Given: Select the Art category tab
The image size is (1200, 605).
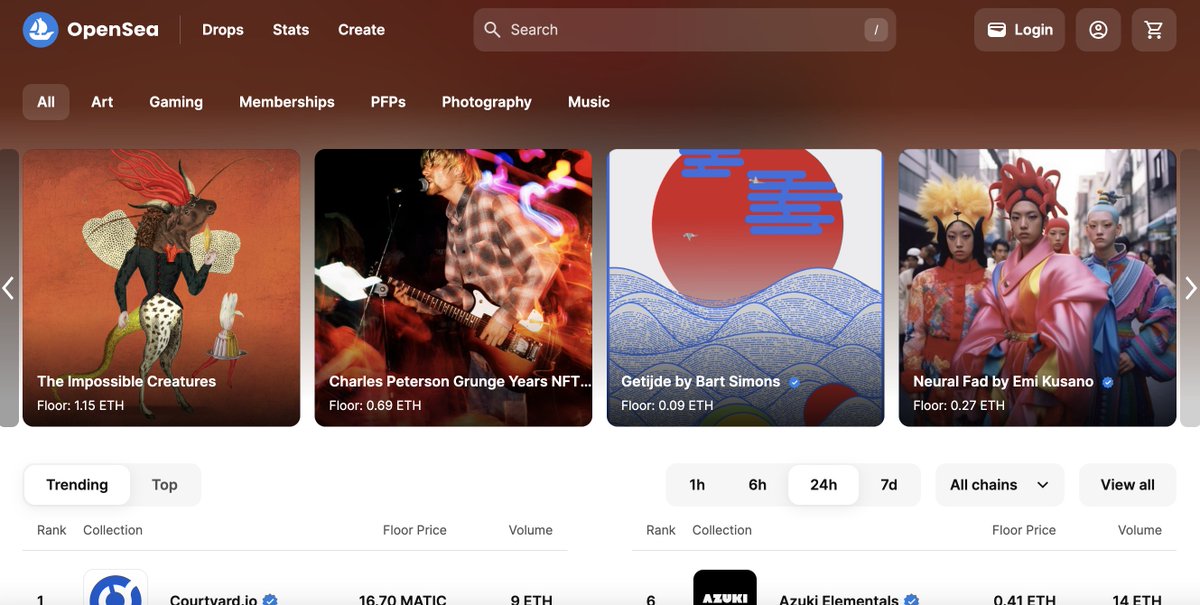Looking at the screenshot, I should (102, 102).
